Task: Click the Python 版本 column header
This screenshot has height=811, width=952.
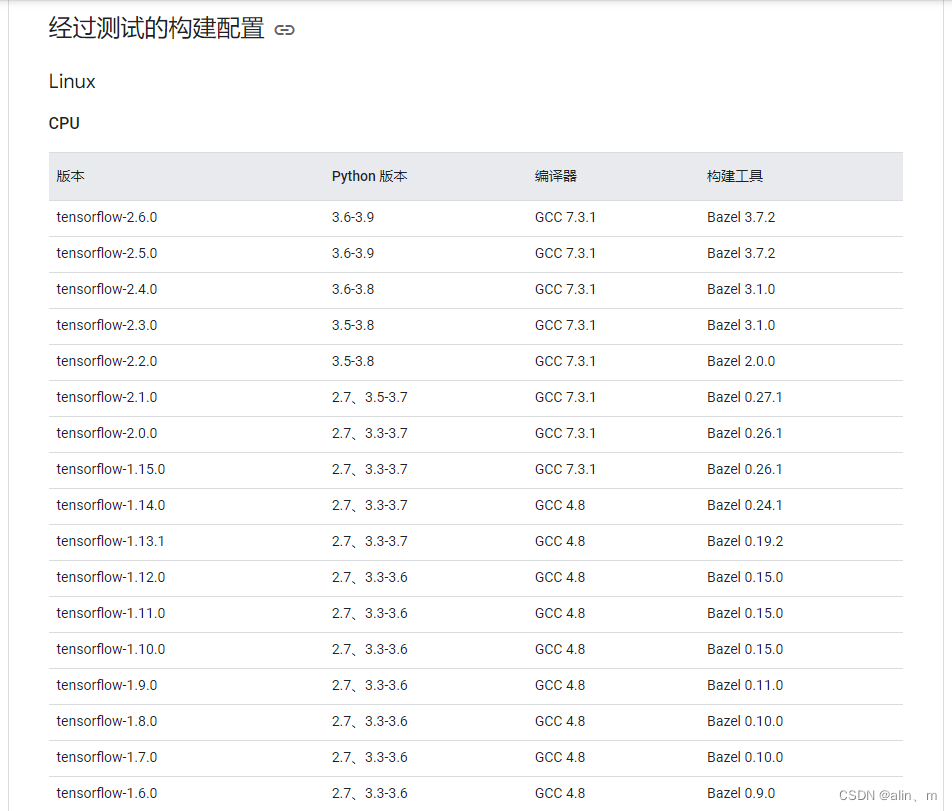Action: click(x=369, y=176)
